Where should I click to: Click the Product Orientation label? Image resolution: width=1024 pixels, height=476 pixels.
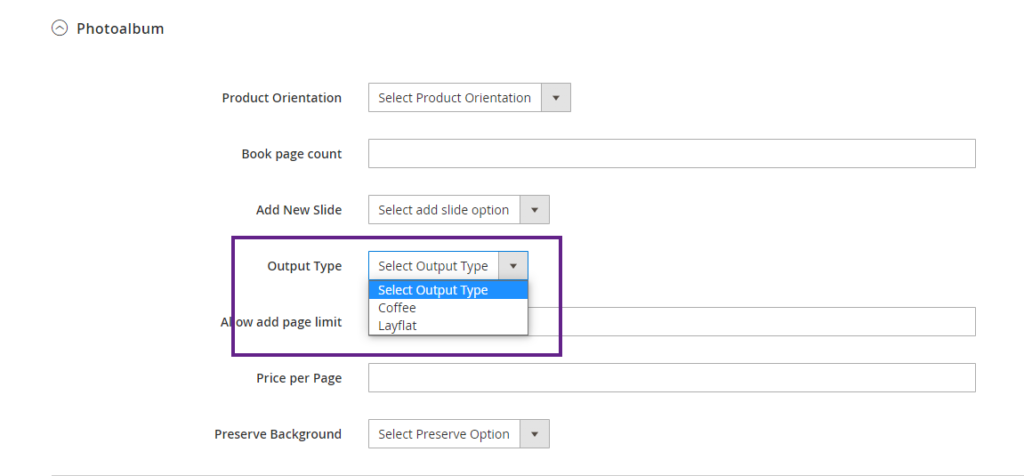[281, 98]
